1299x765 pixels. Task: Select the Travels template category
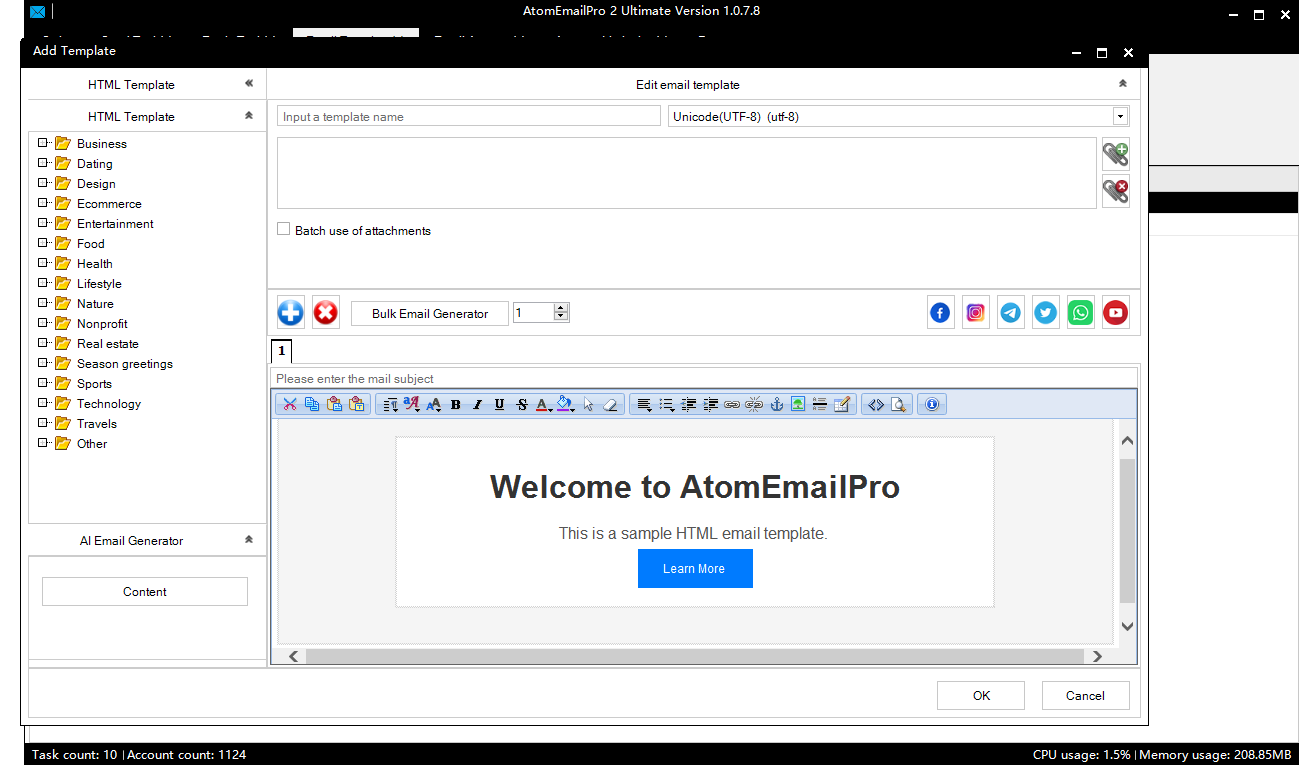pyautogui.click(x=97, y=423)
